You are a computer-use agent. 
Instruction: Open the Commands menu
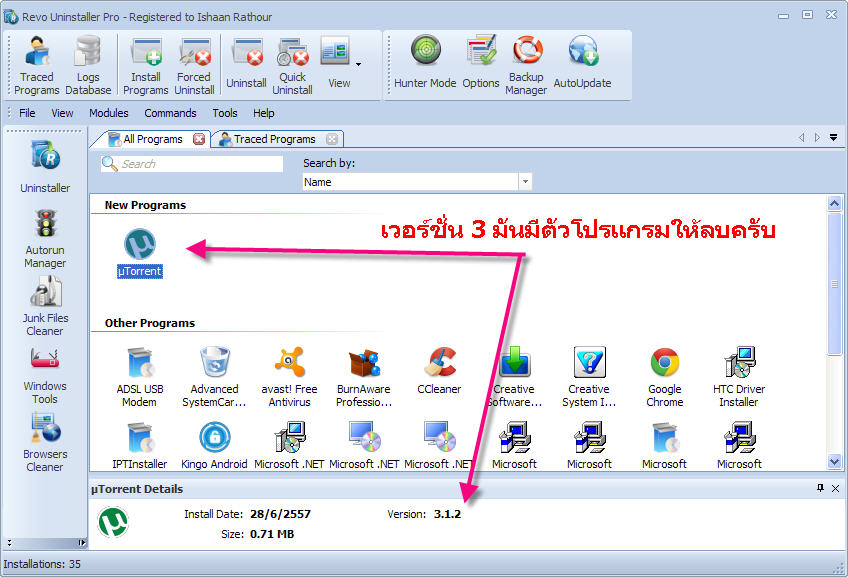pos(170,113)
